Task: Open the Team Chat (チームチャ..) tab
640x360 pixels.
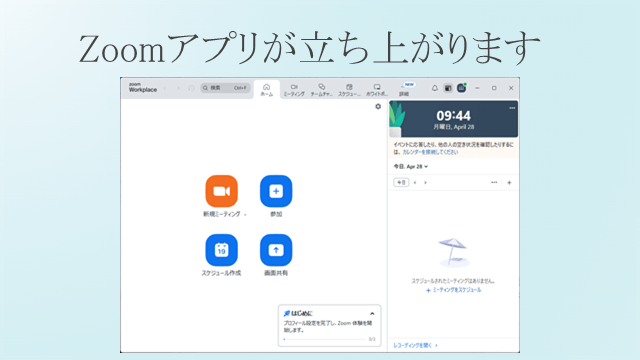Action: click(322, 90)
